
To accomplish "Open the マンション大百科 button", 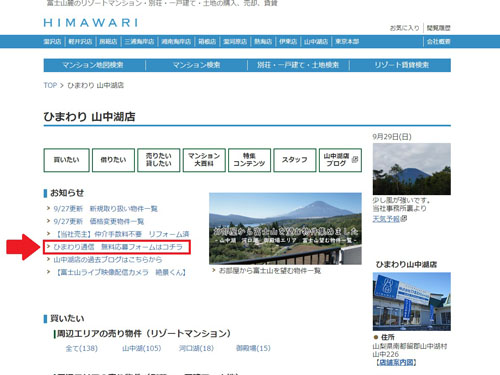I will (204, 160).
